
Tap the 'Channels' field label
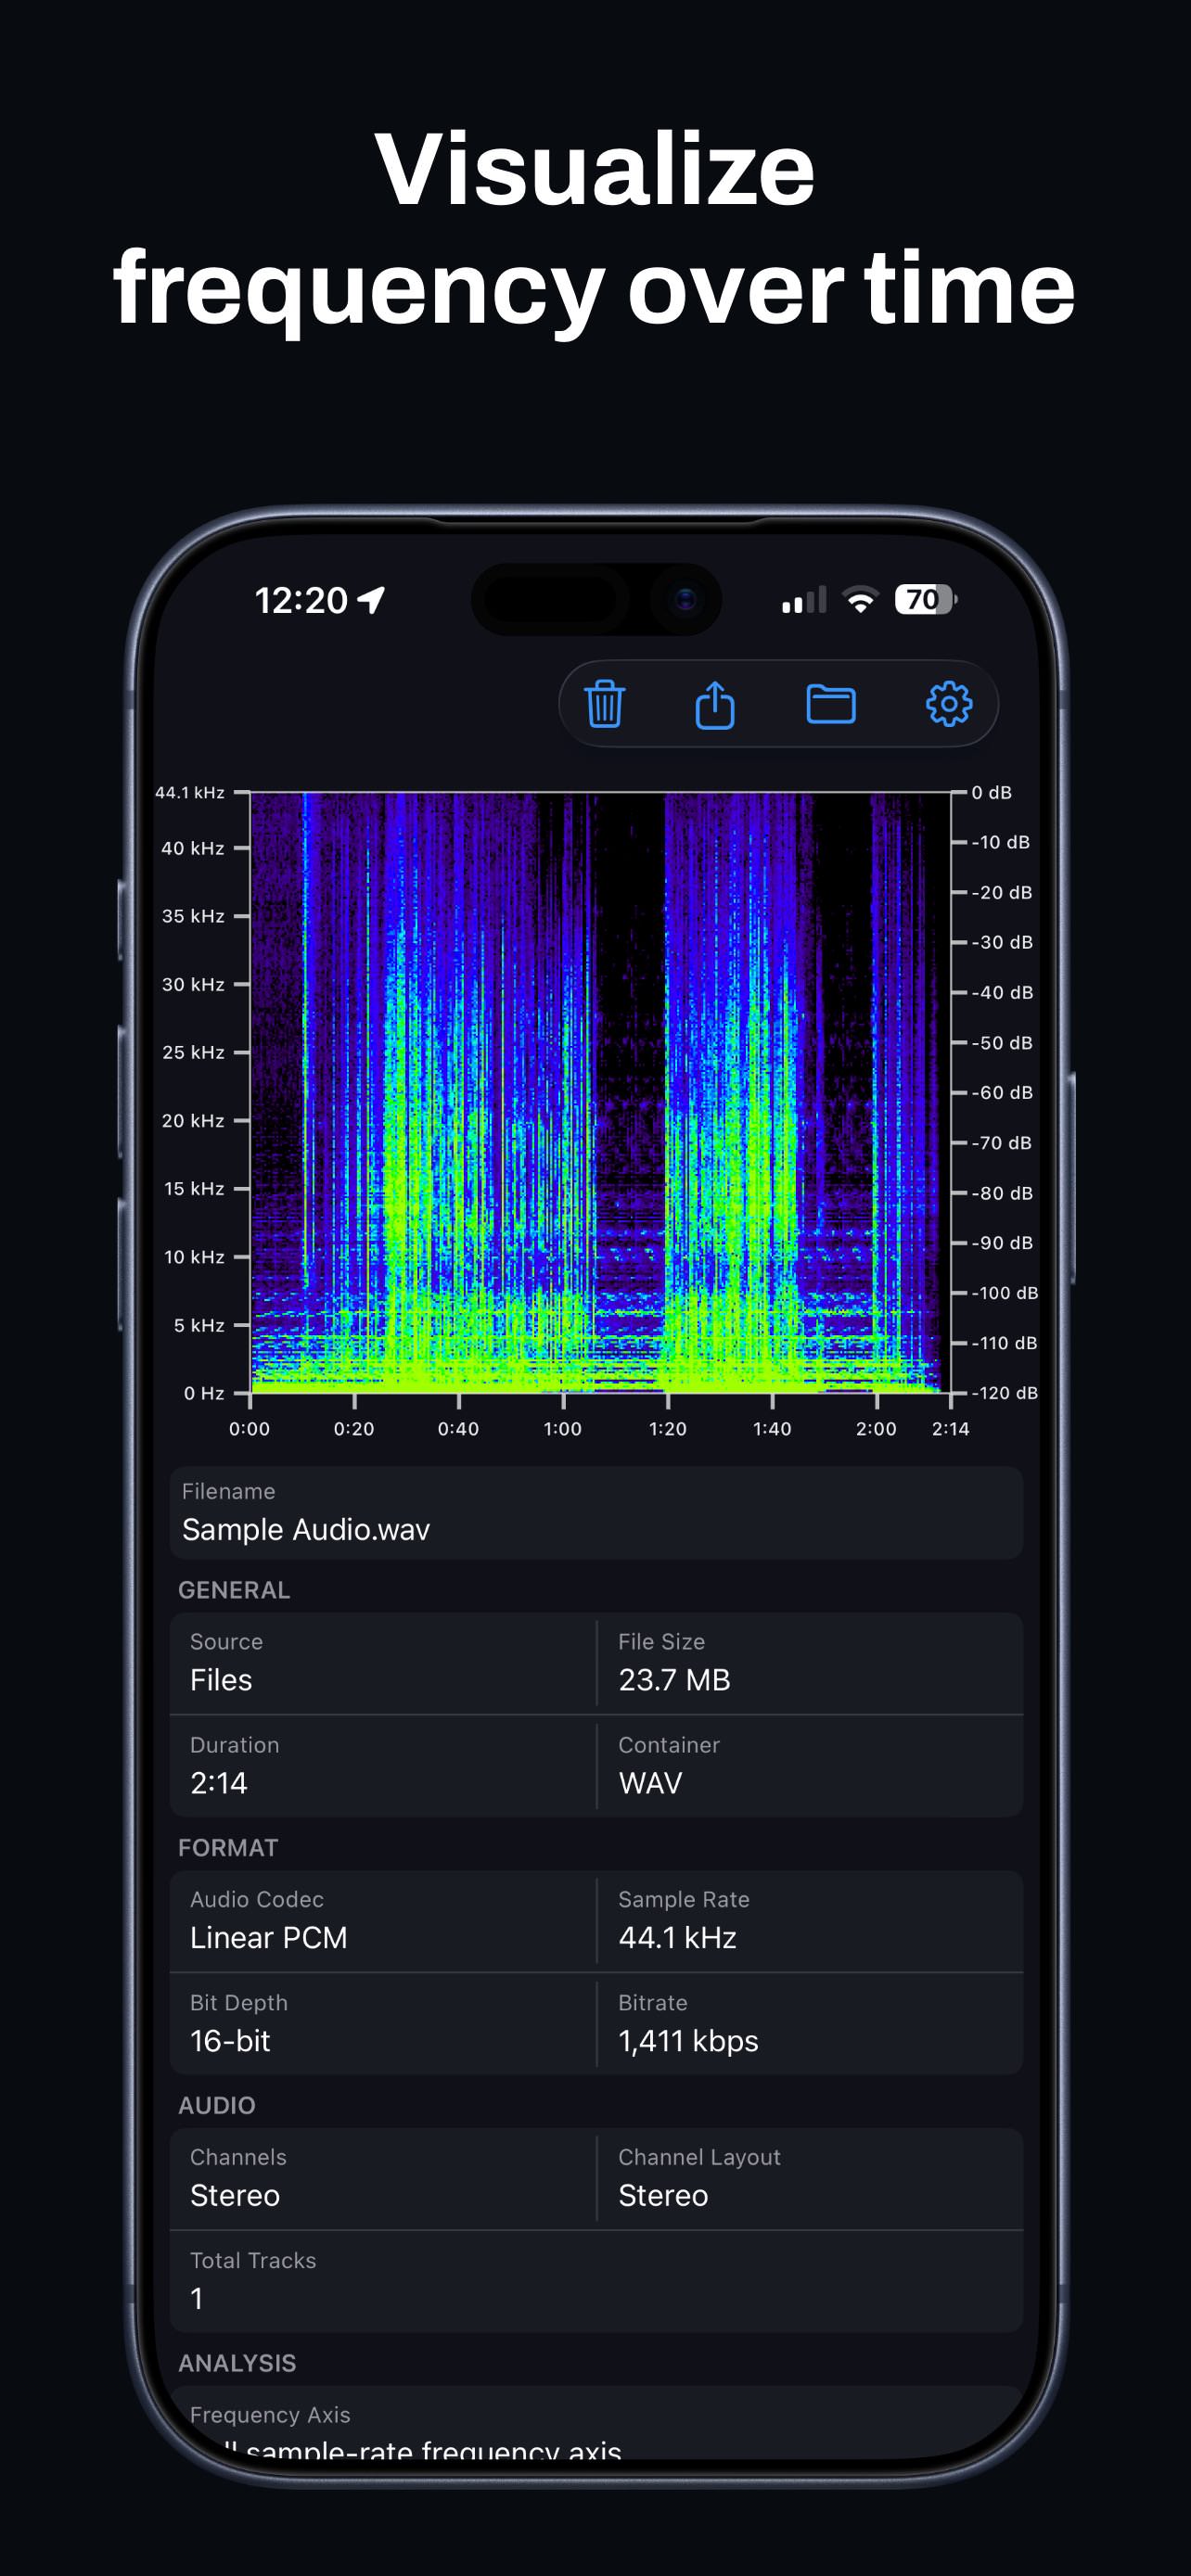click(x=238, y=2157)
